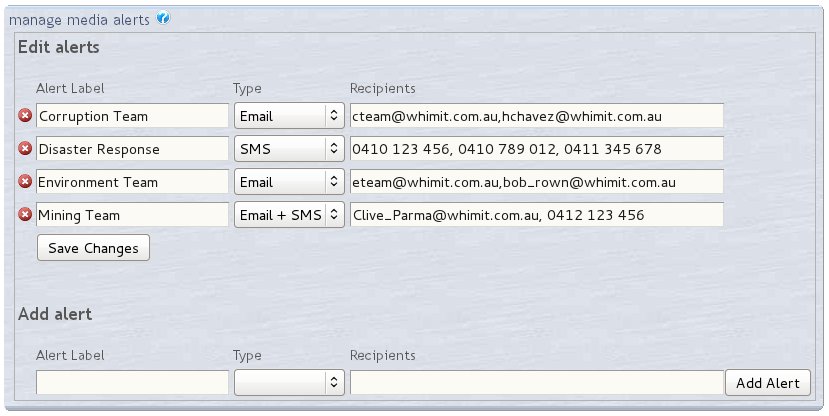
Task: Select the Mining Team label field
Action: 132,215
